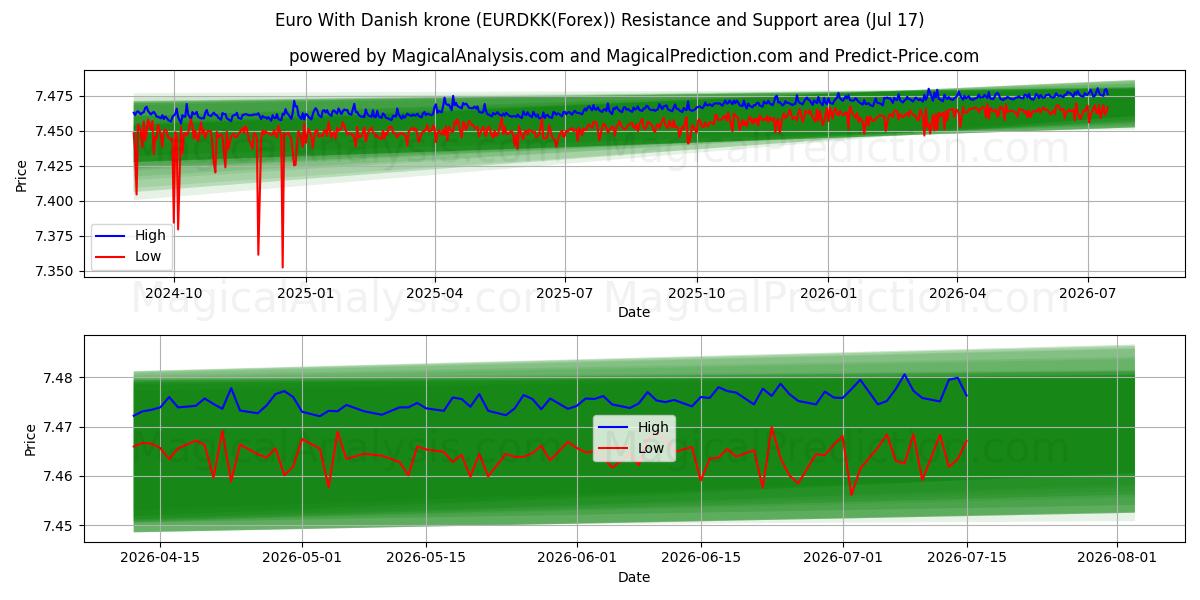This screenshot has height=600, width=1200.
Task: Click the top chart 'Date' axis label
Action: pos(634,312)
